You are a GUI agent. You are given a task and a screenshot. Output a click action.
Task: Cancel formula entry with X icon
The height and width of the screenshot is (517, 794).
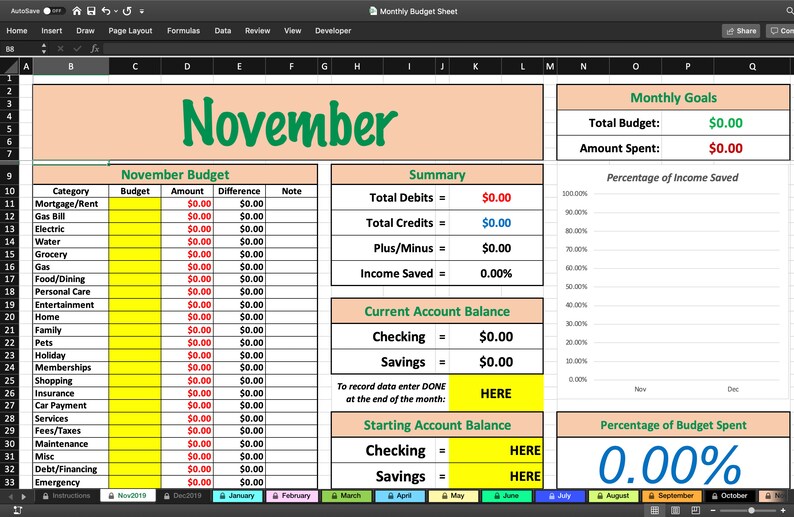(x=60, y=49)
